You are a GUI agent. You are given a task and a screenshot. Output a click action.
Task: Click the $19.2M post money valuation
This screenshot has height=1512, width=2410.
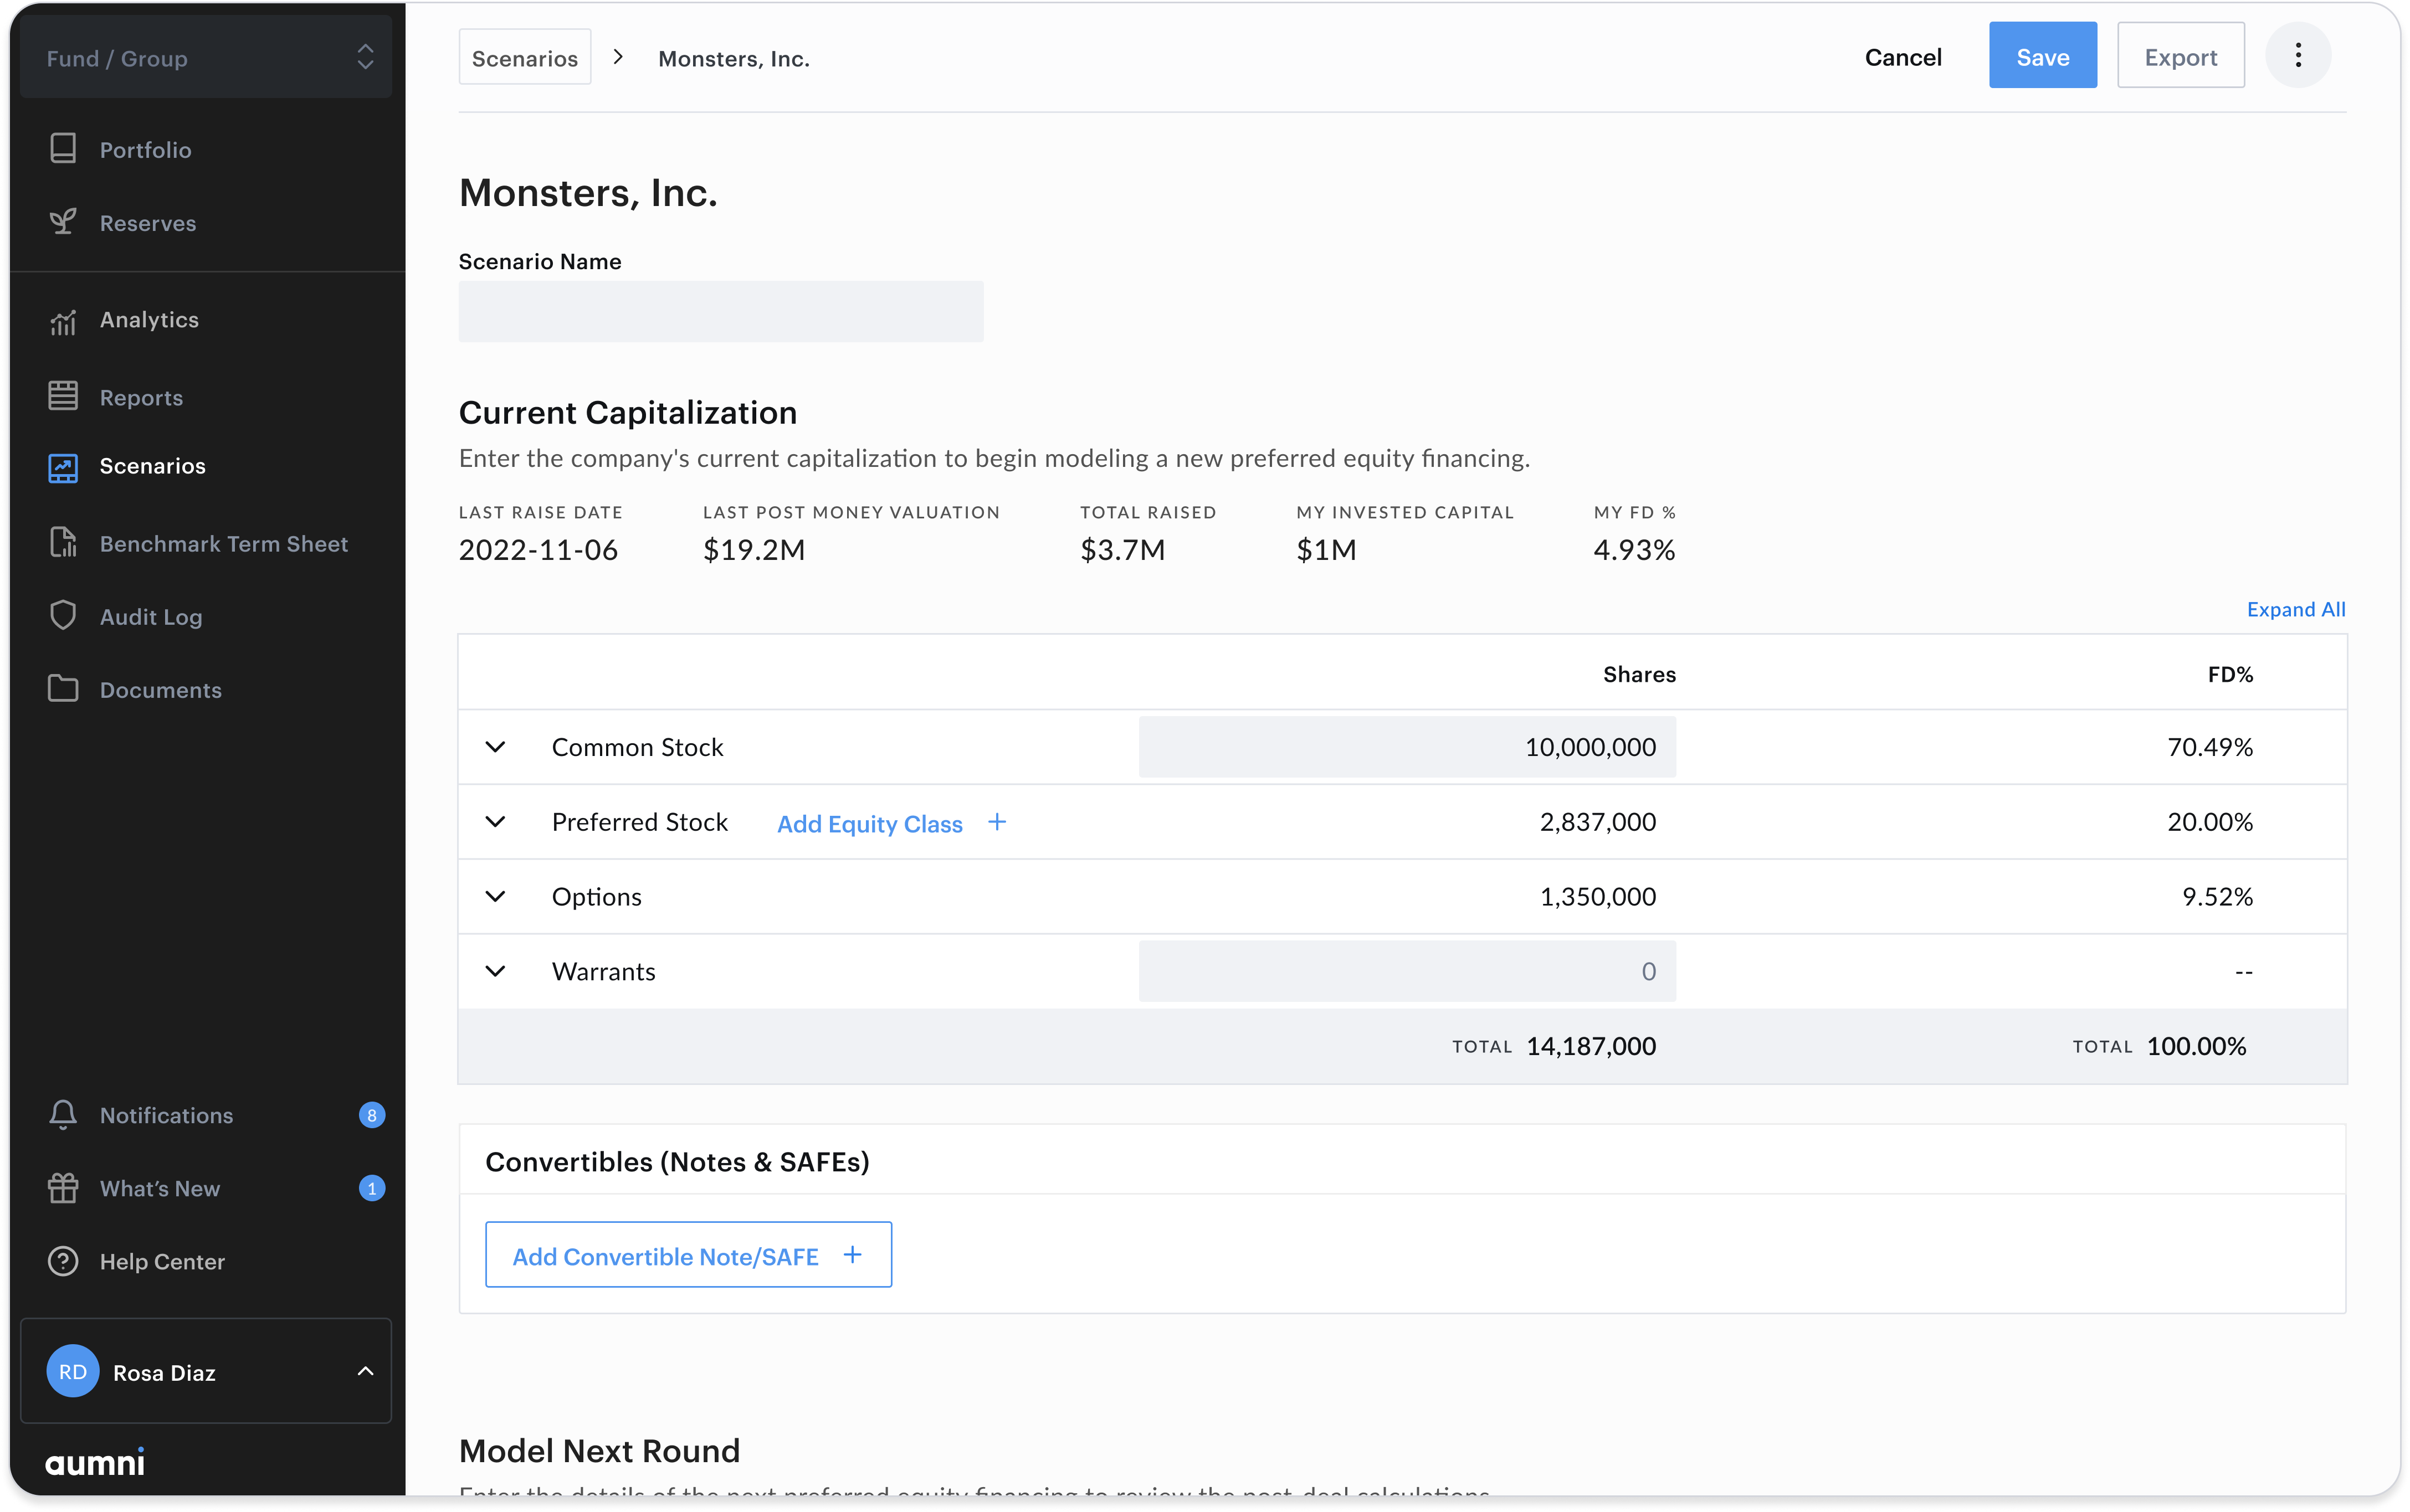click(x=754, y=549)
